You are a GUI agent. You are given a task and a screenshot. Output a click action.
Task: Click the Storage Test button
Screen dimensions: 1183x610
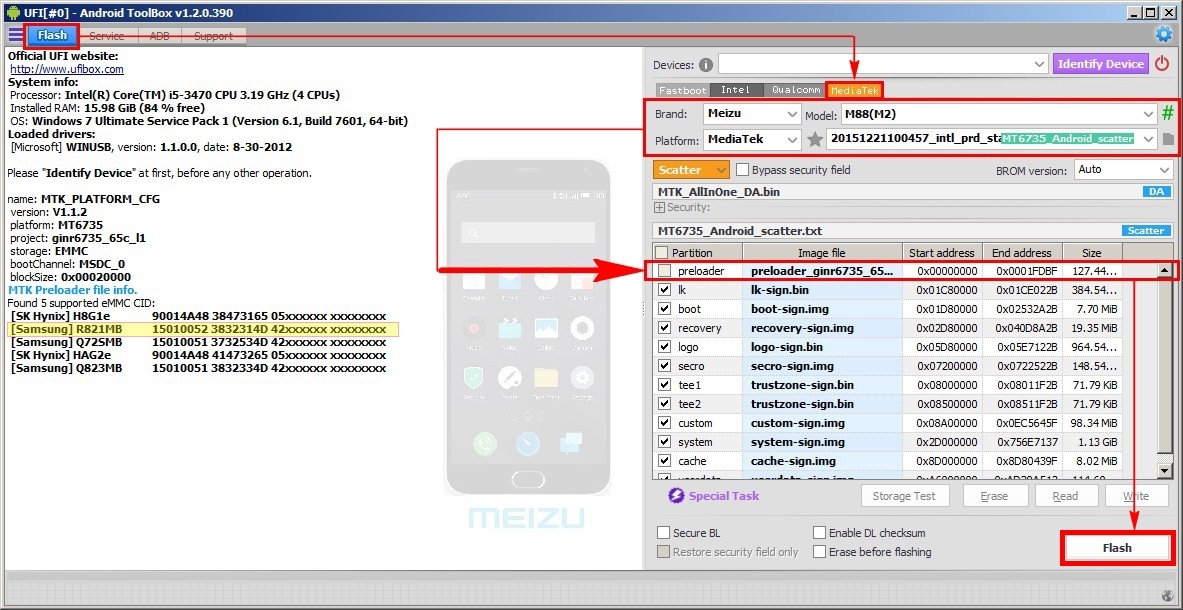(x=904, y=495)
